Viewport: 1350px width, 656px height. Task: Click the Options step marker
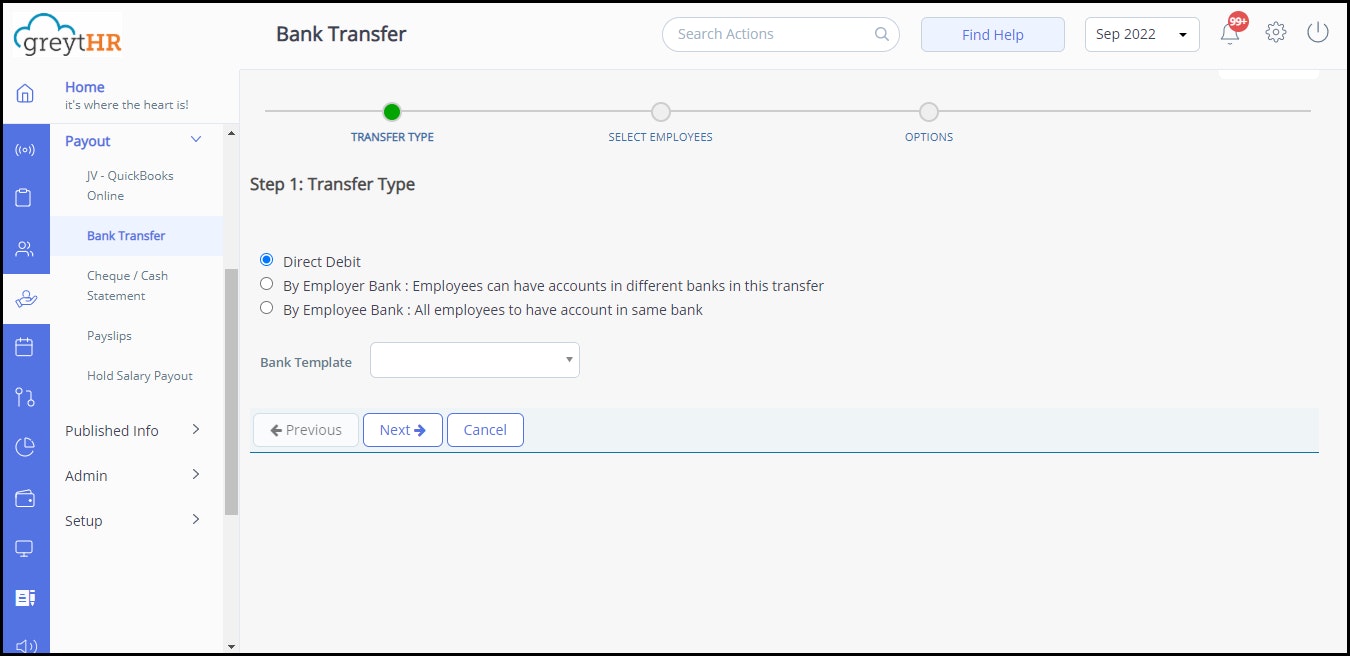929,112
